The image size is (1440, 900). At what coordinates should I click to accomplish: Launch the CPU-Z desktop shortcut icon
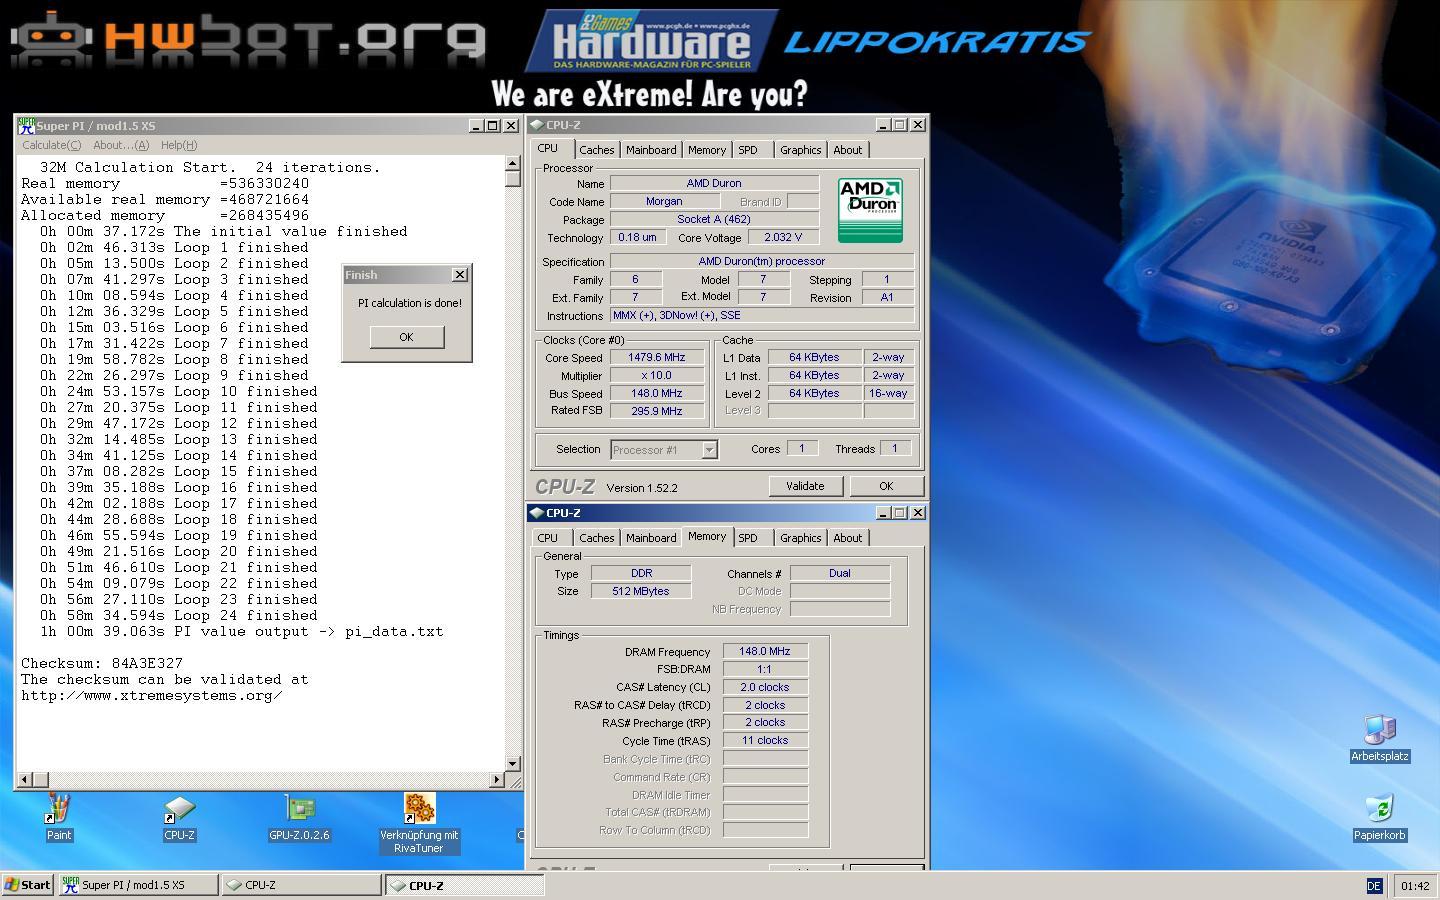(179, 817)
